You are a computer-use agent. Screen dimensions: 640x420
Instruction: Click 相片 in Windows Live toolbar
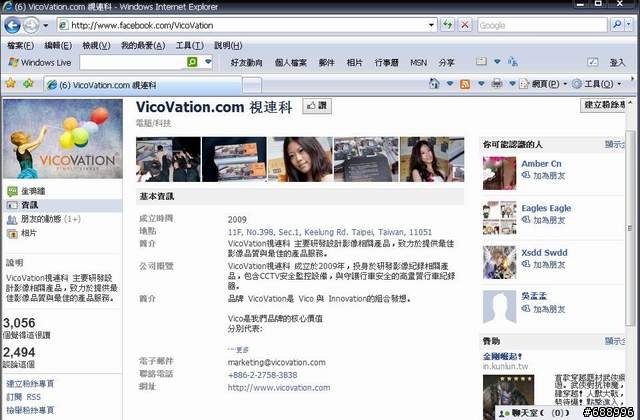pyautogui.click(x=354, y=62)
